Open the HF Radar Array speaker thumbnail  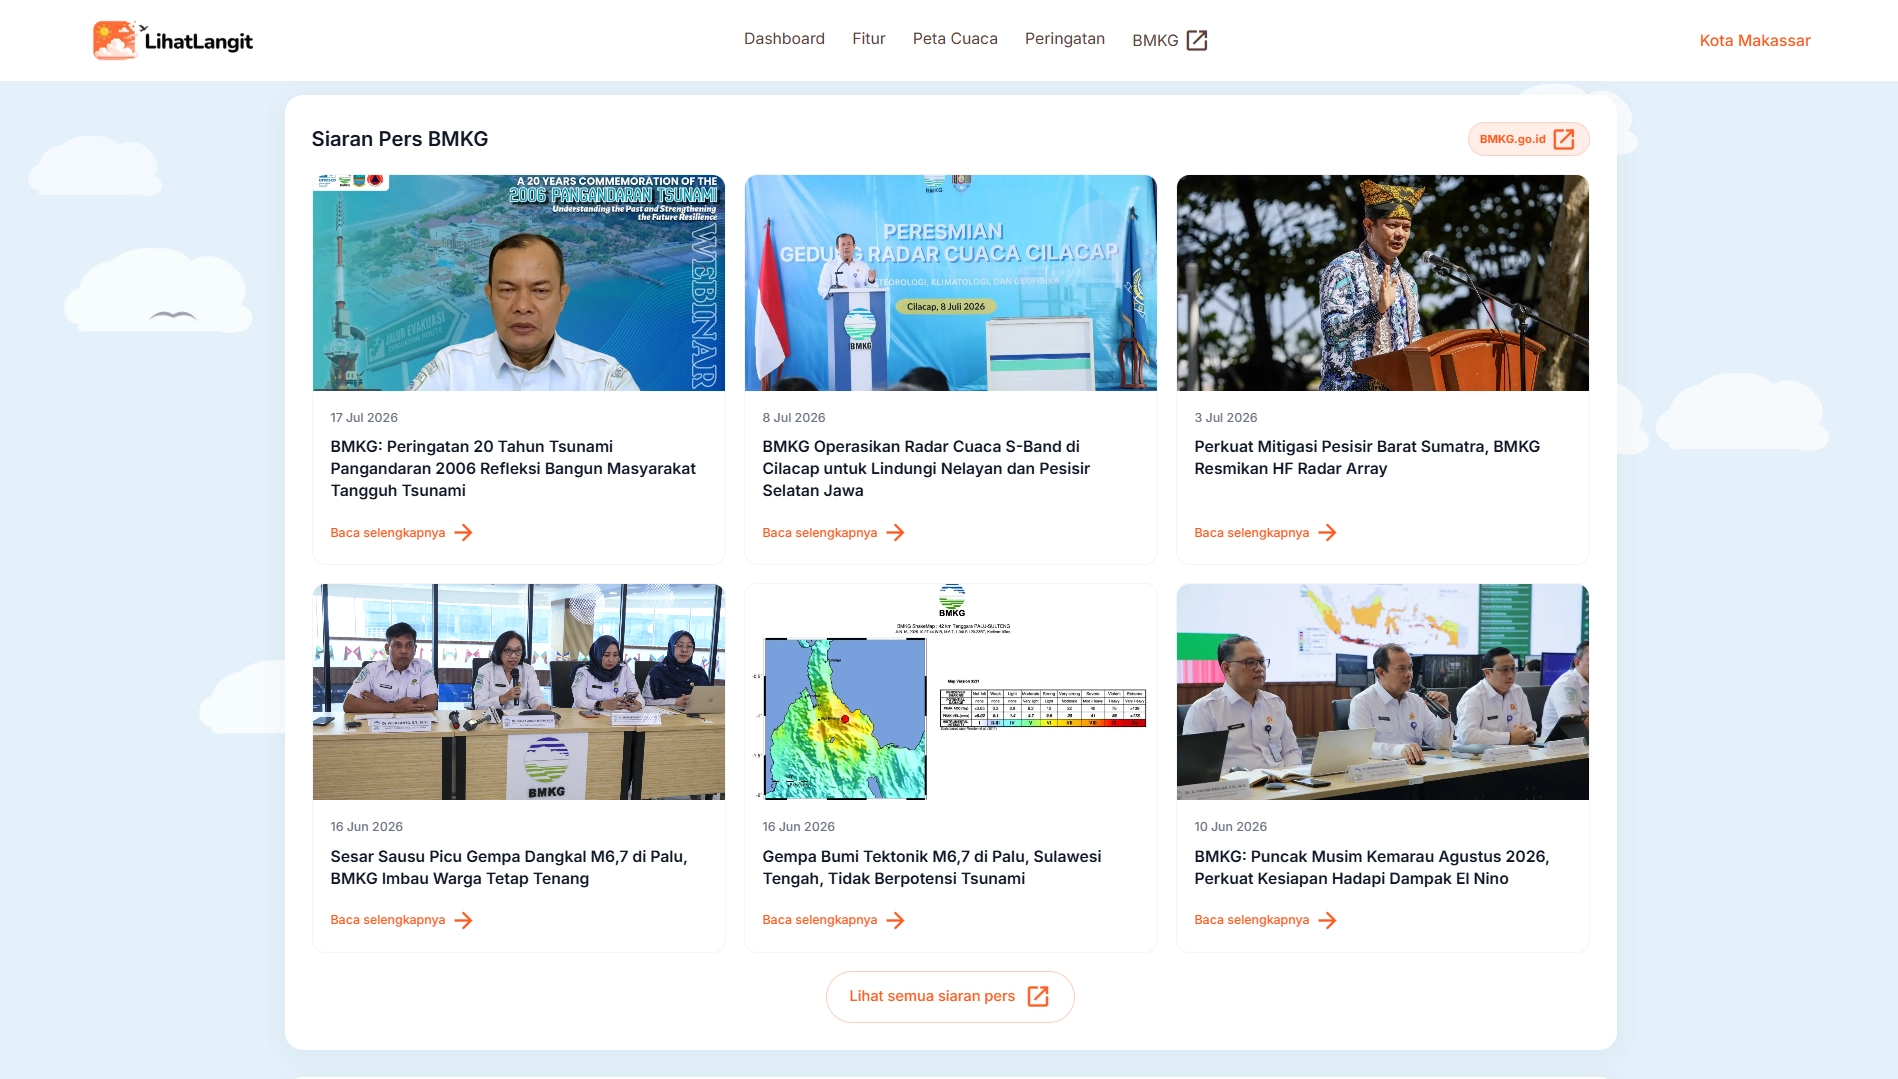(x=1383, y=283)
